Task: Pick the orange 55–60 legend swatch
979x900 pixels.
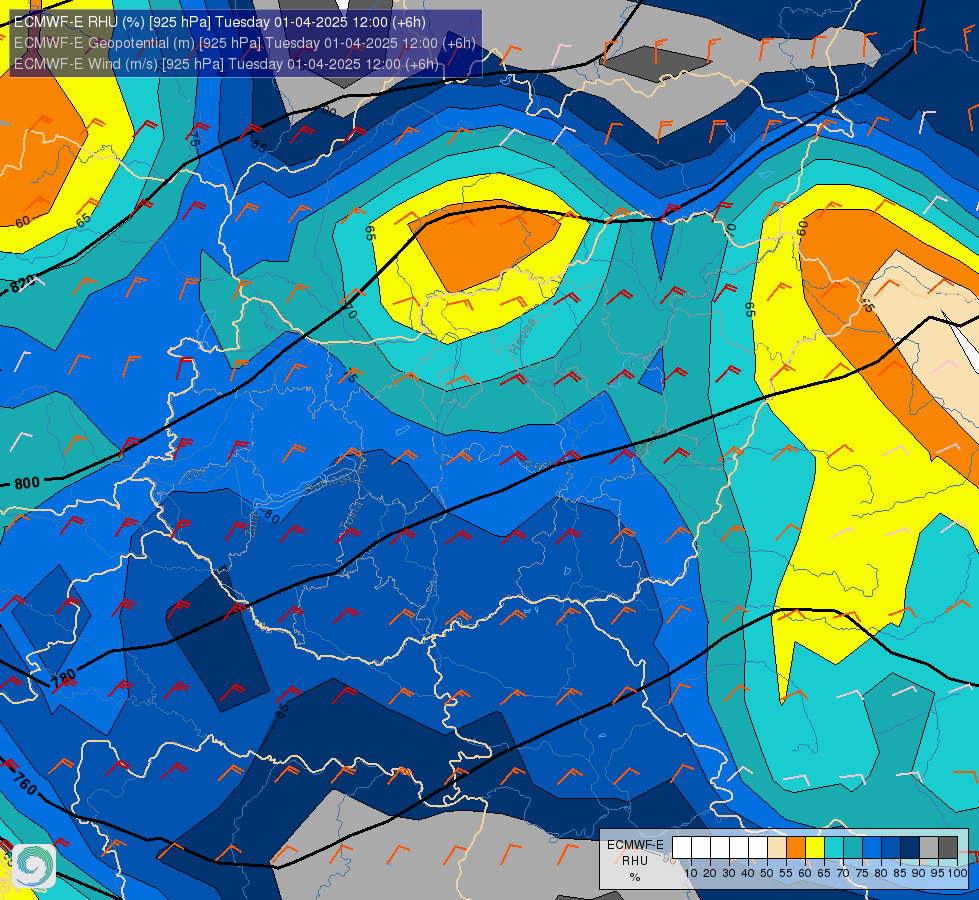Action: tap(796, 847)
